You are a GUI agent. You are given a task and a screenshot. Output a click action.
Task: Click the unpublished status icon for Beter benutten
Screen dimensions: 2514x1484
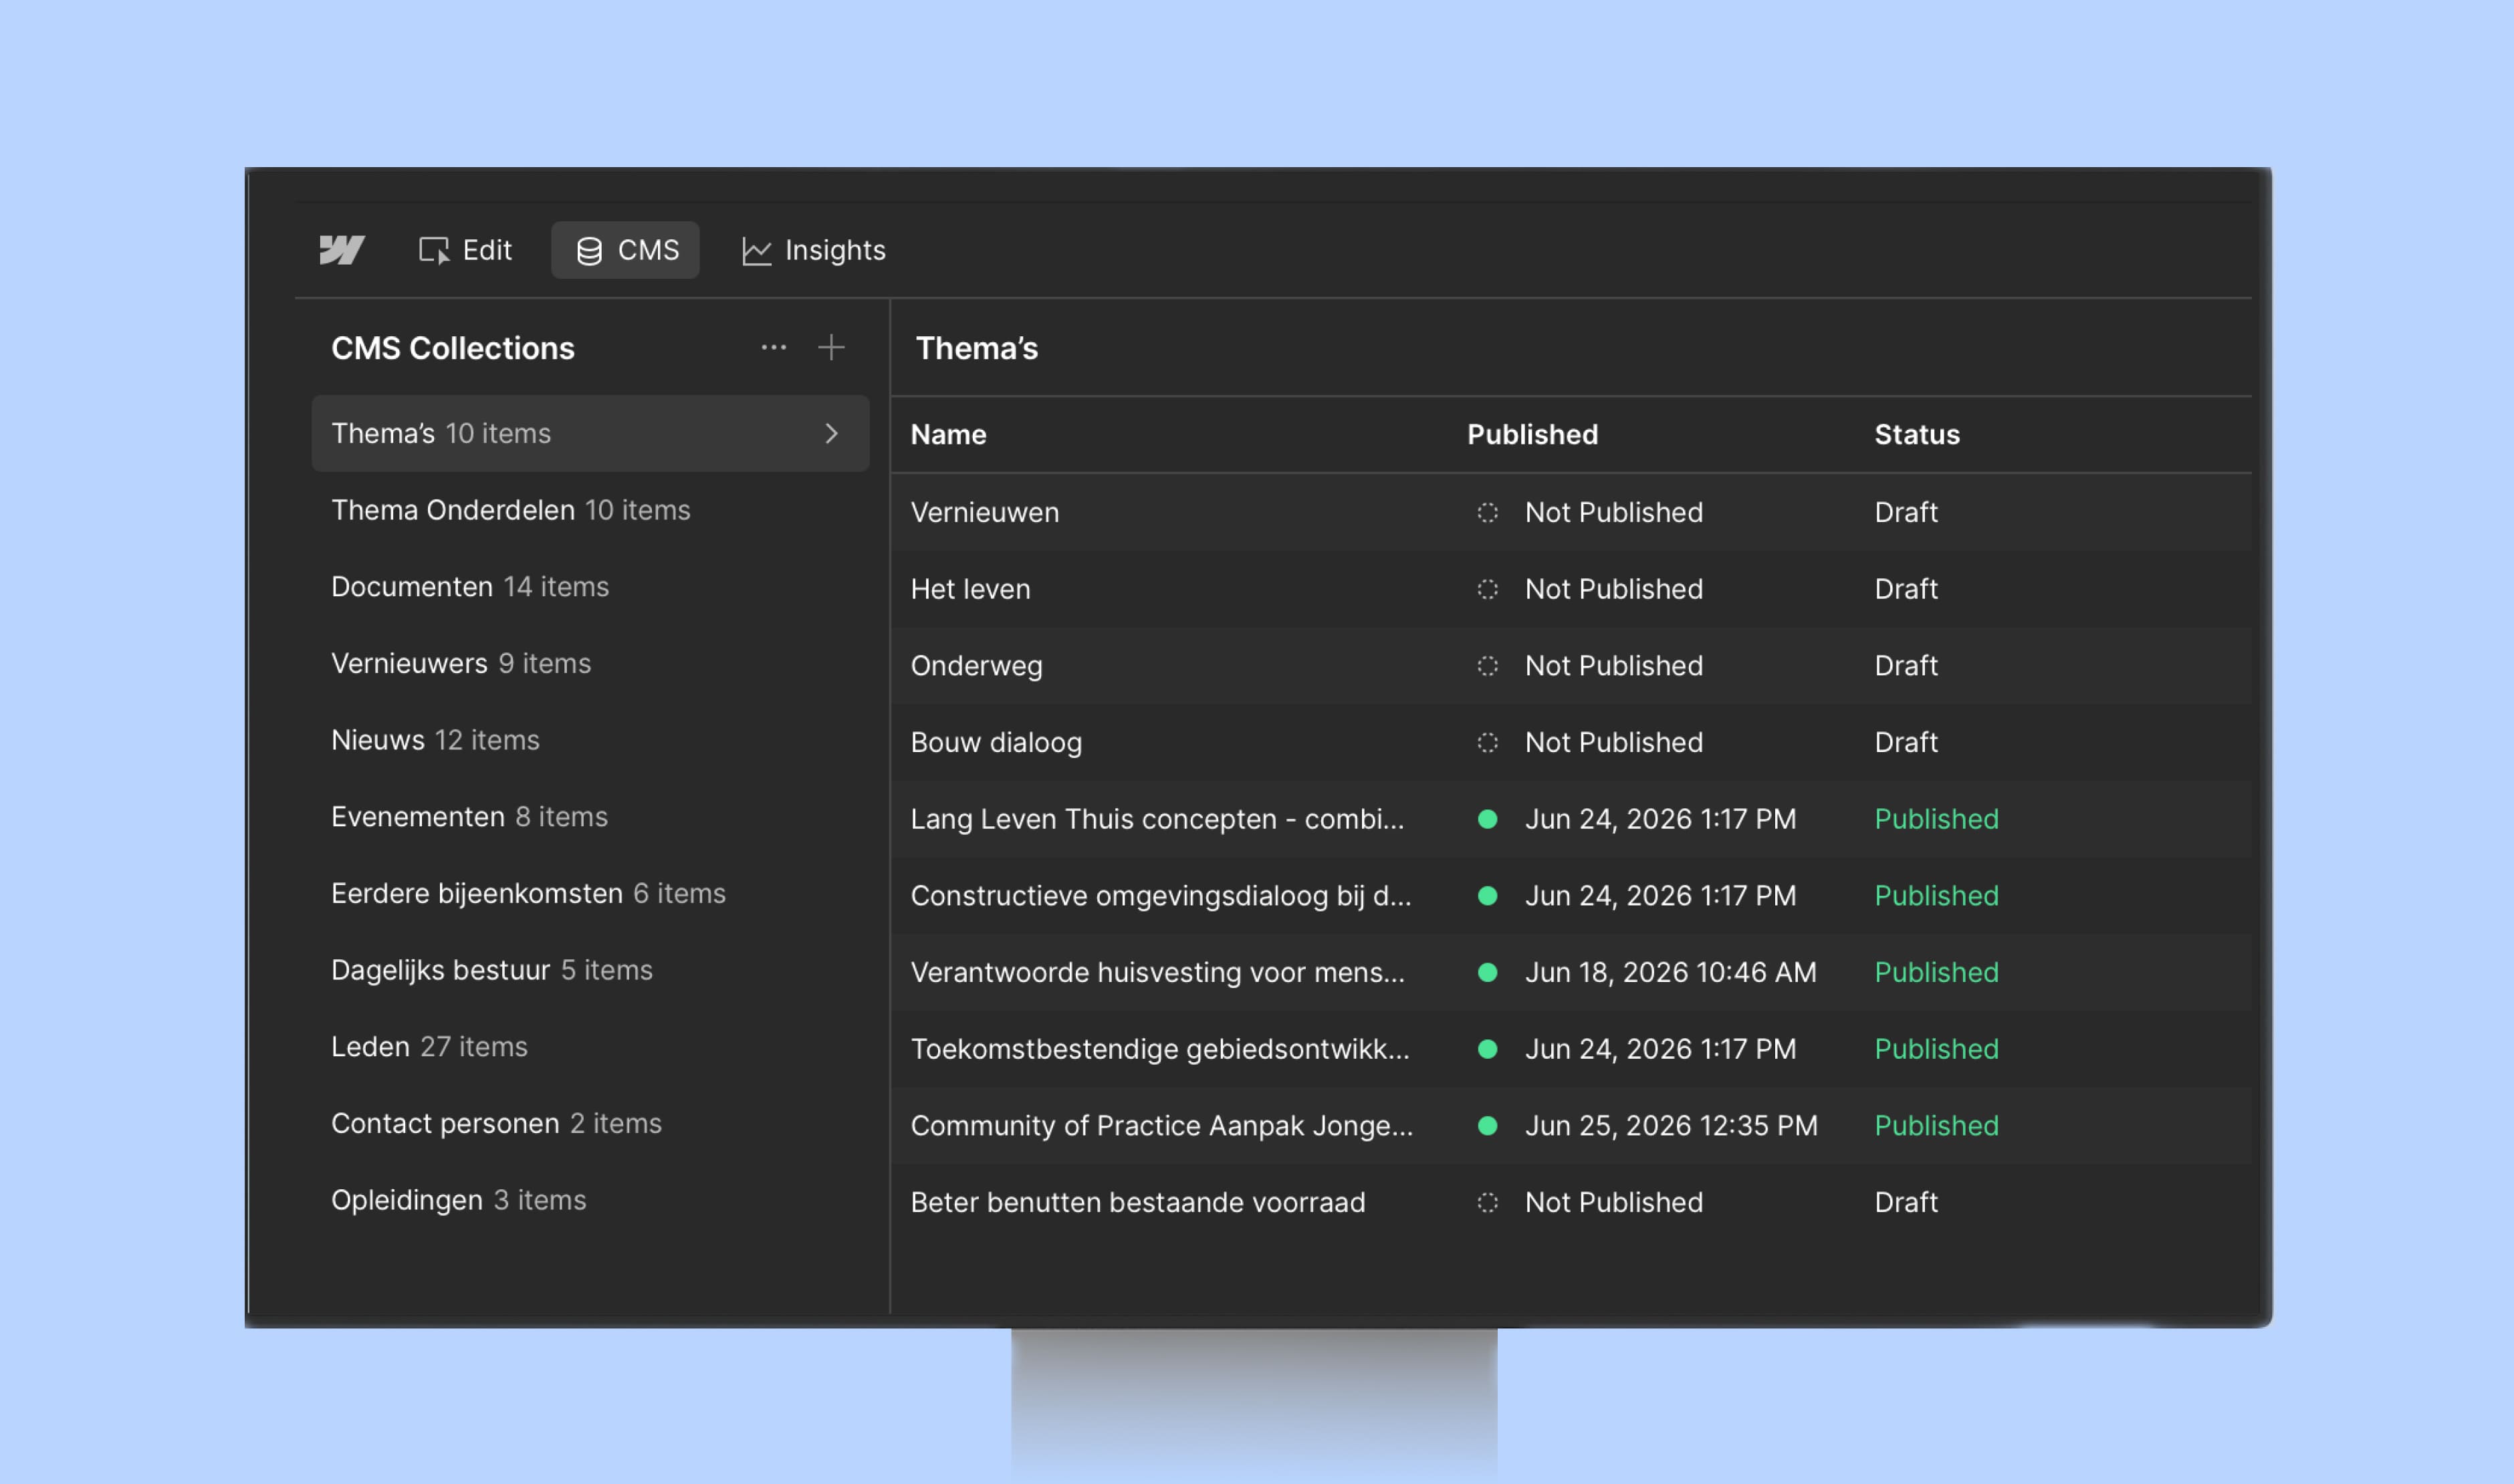pyautogui.click(x=1487, y=1203)
